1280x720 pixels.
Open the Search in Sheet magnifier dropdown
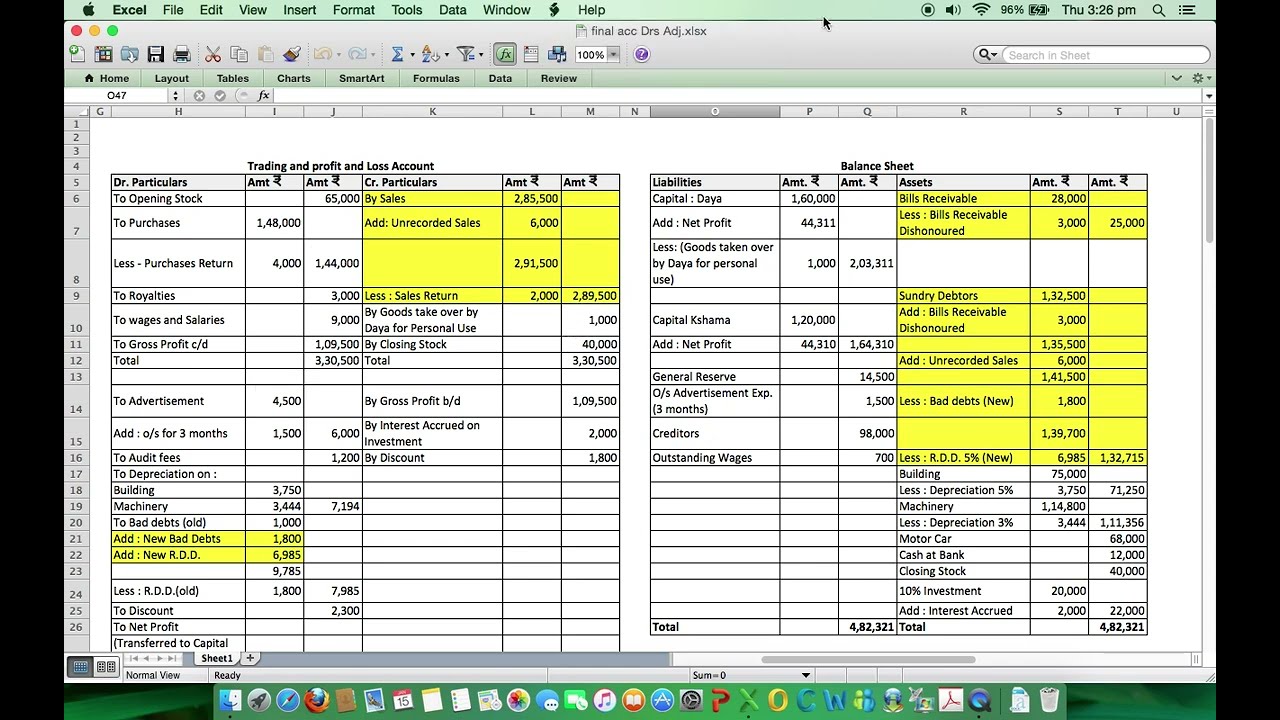[989, 55]
